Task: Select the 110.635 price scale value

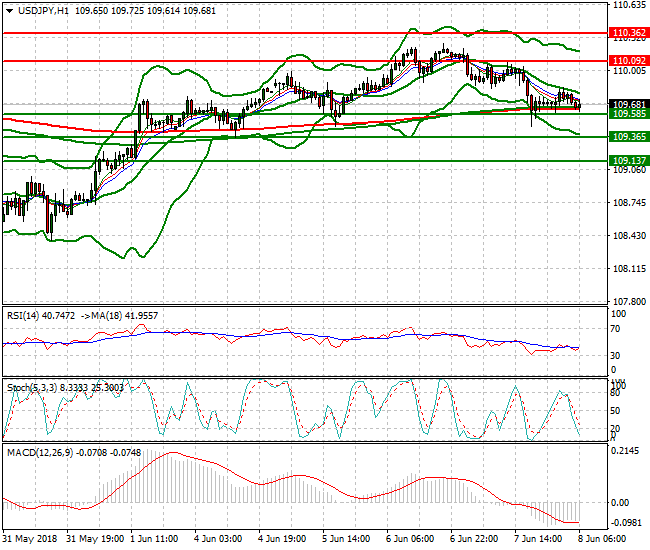Action: (x=629, y=5)
